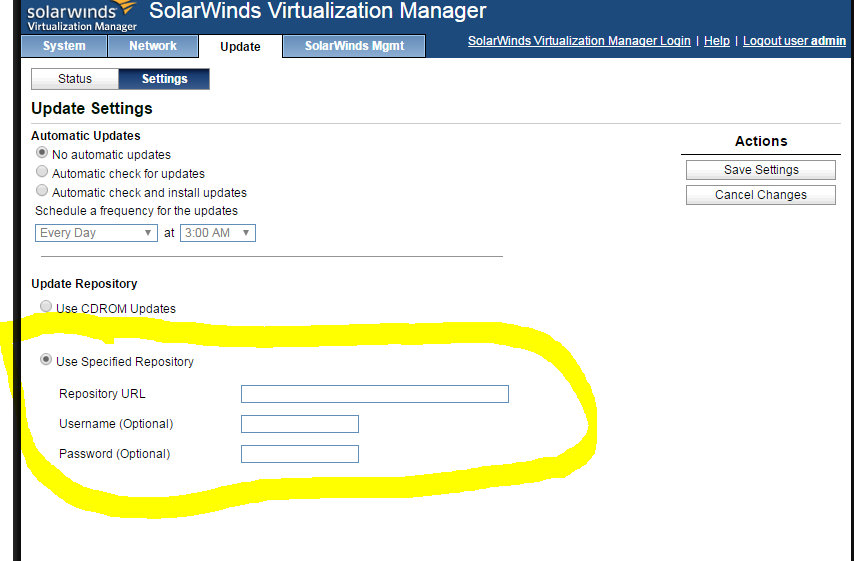Click the SolarWinds Virtualization Manager logo
854x561 pixels.
pyautogui.click(x=82, y=16)
